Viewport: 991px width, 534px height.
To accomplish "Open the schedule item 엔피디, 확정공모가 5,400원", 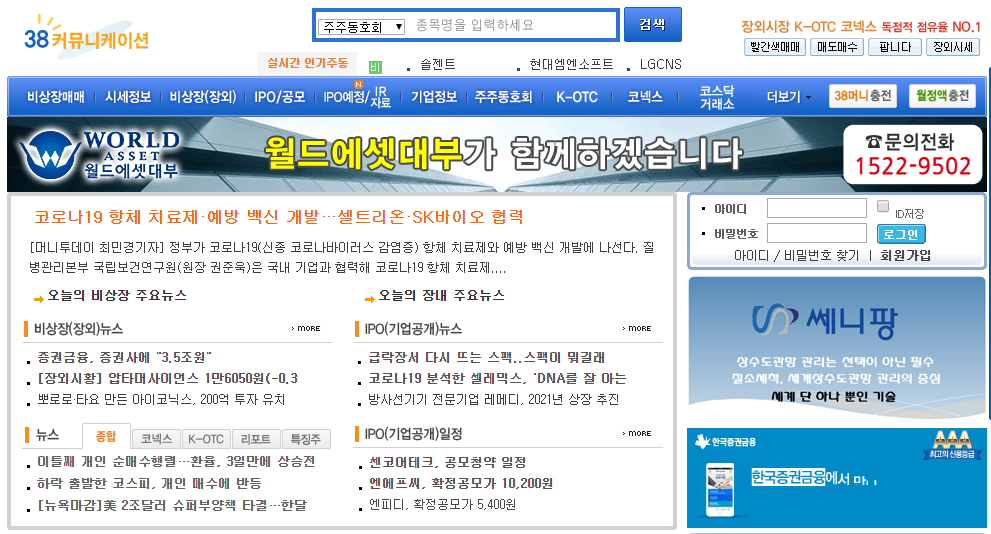I will pos(442,504).
